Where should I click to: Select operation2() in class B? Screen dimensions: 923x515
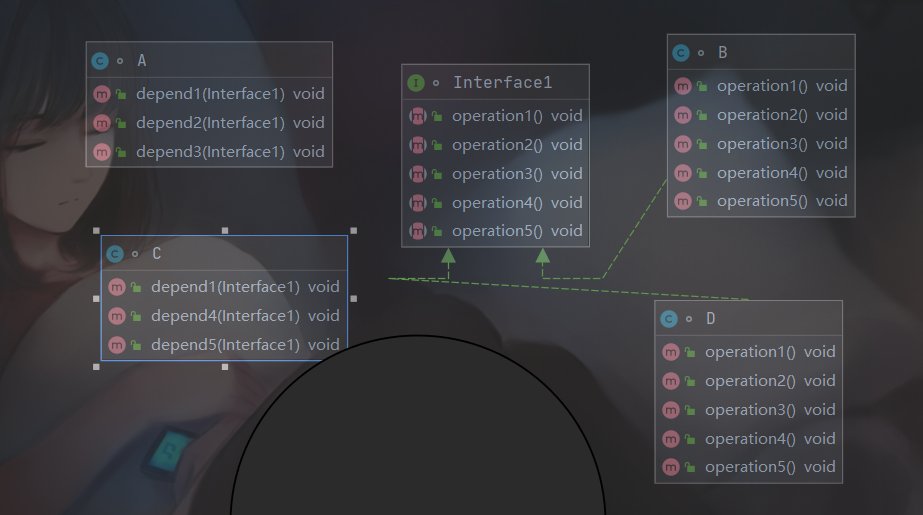coord(761,115)
